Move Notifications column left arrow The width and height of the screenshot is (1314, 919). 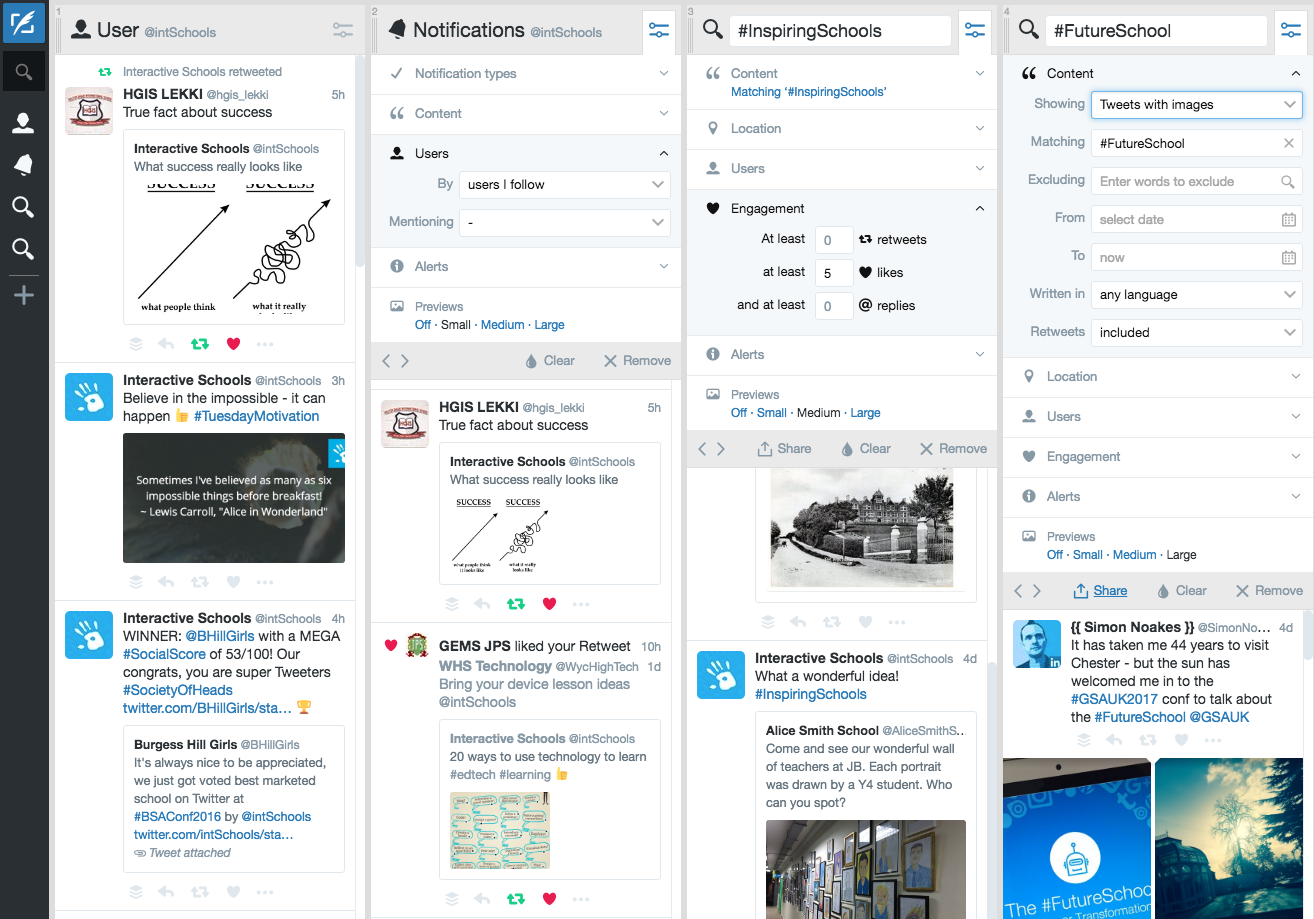[x=386, y=361]
